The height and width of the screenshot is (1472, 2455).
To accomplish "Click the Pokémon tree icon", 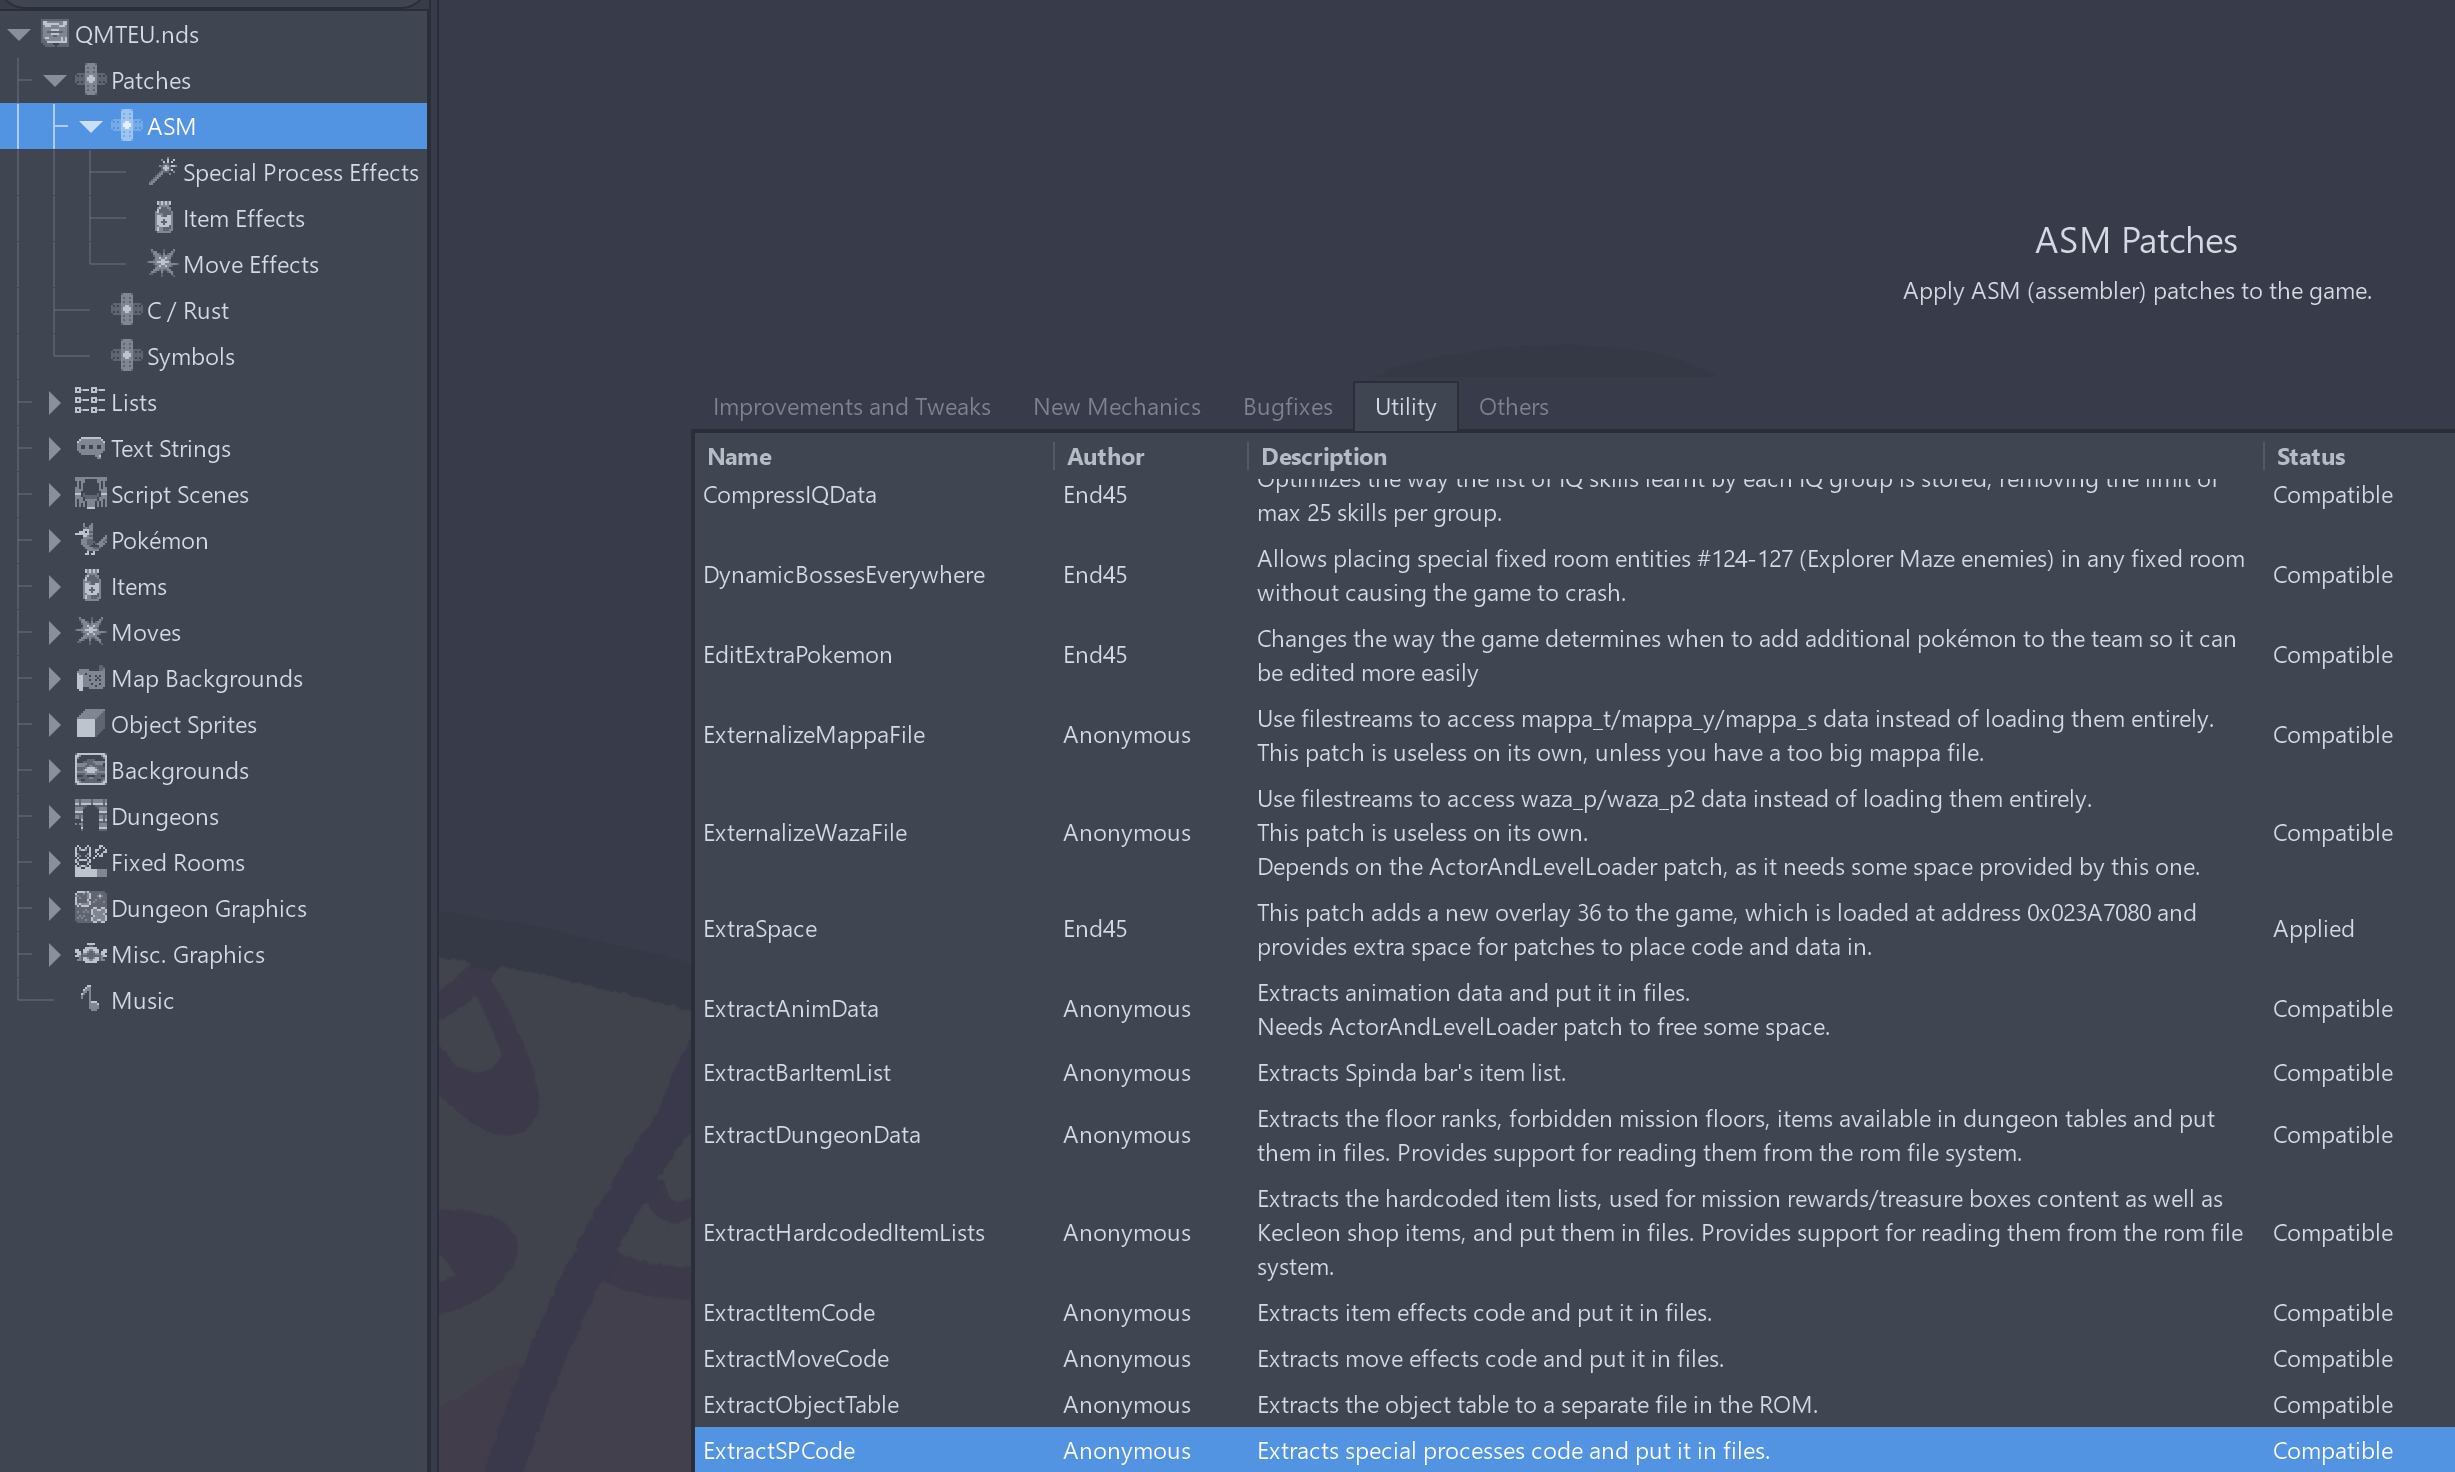I will pyautogui.click(x=90, y=540).
